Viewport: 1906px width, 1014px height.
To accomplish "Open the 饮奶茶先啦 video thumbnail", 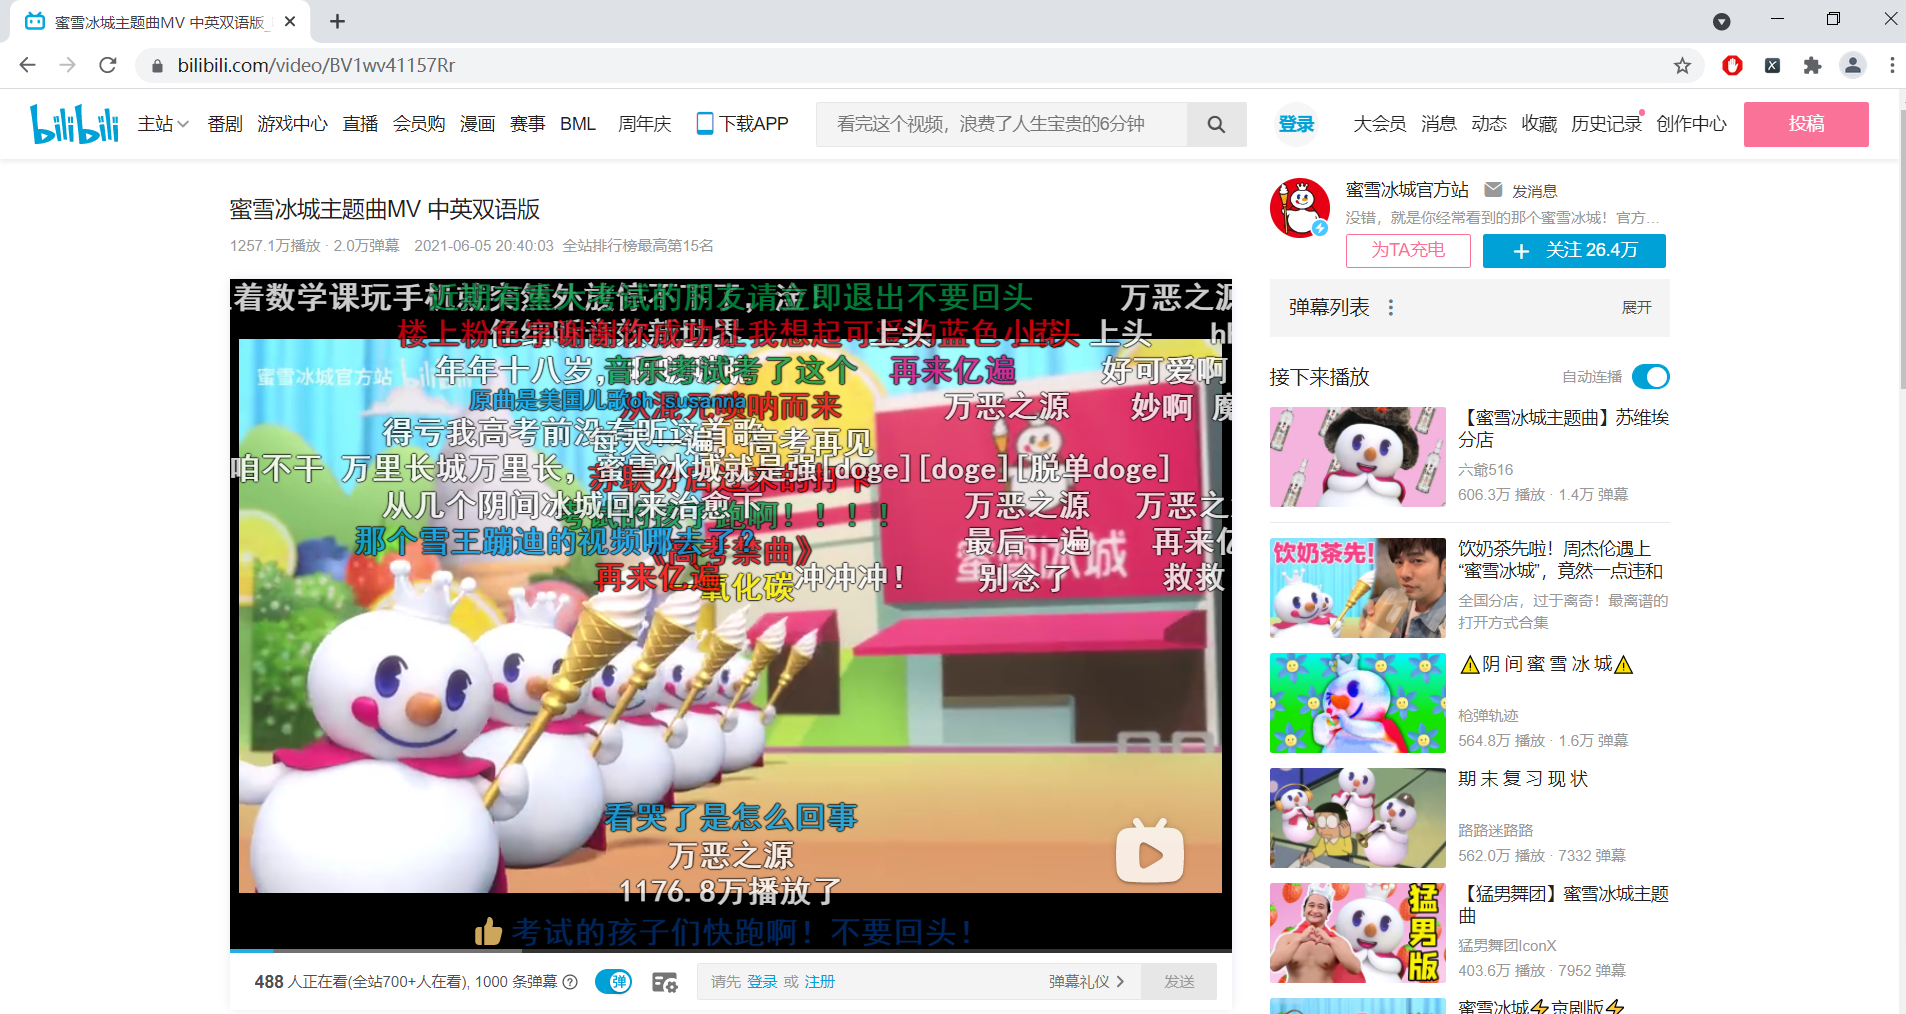I will point(1358,588).
